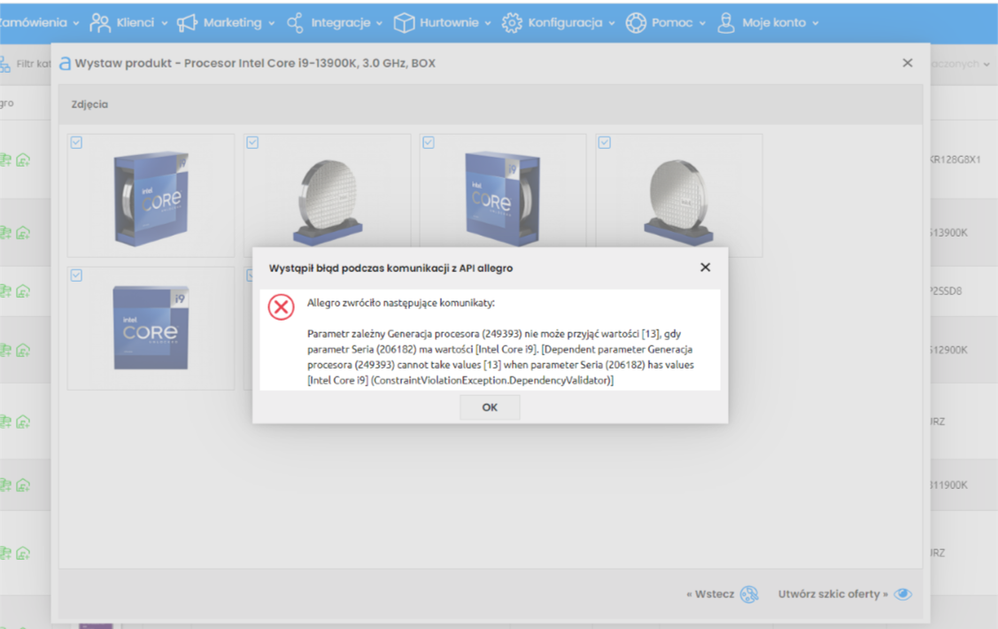Uncheck the checkbox on the front-facing Core box photo

(x=76, y=275)
